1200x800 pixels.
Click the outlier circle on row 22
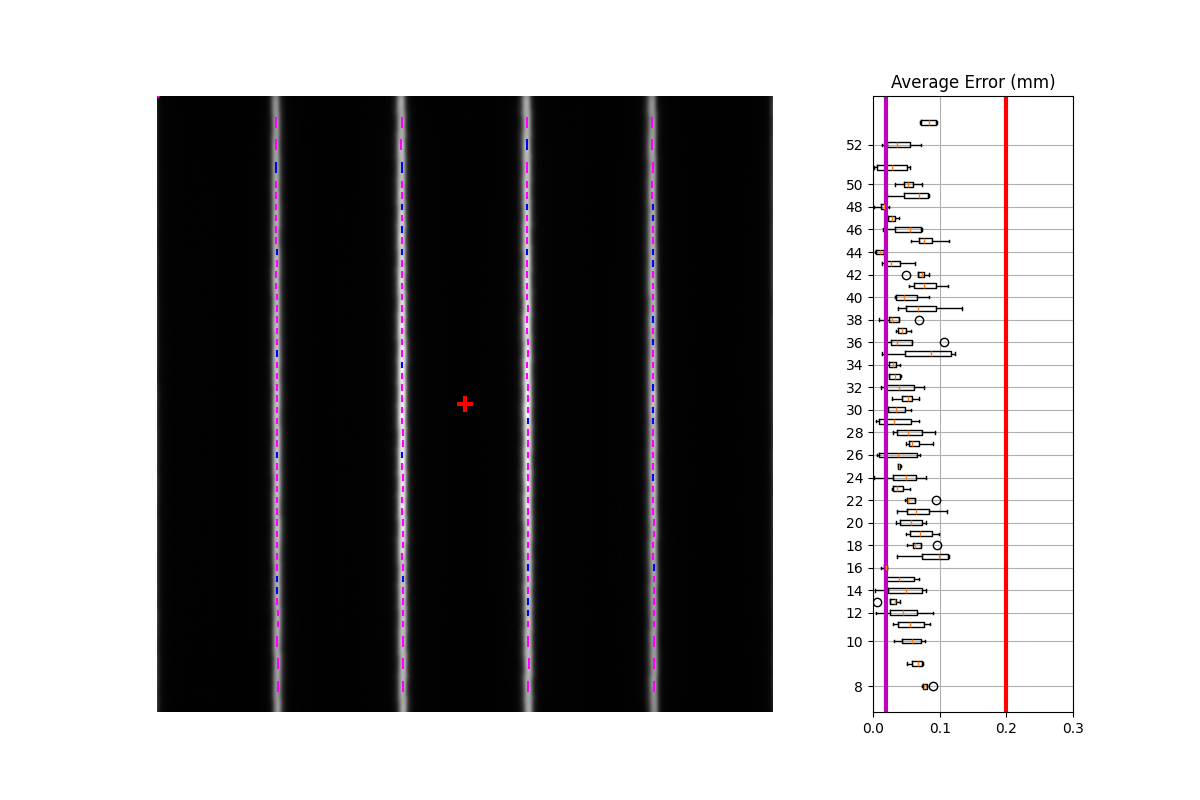point(936,500)
